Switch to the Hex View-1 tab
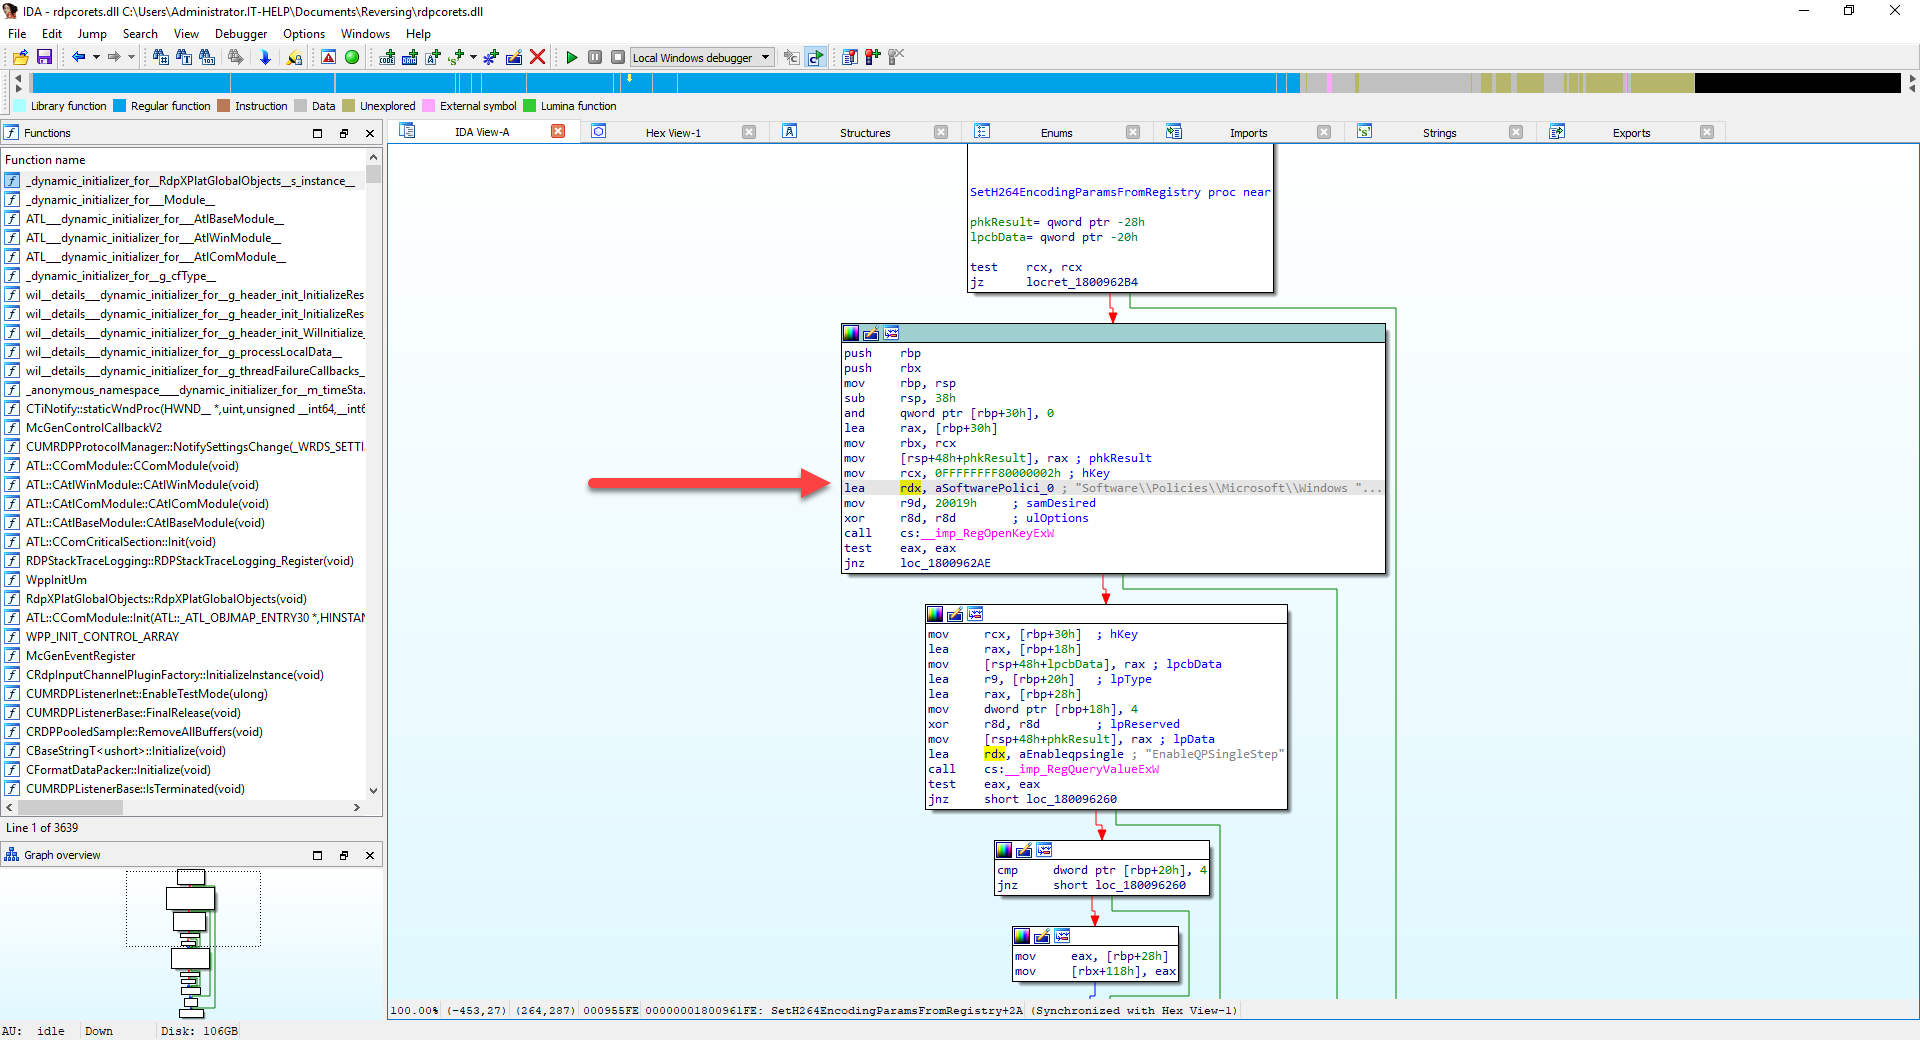Image resolution: width=1920 pixels, height=1040 pixels. [672, 132]
